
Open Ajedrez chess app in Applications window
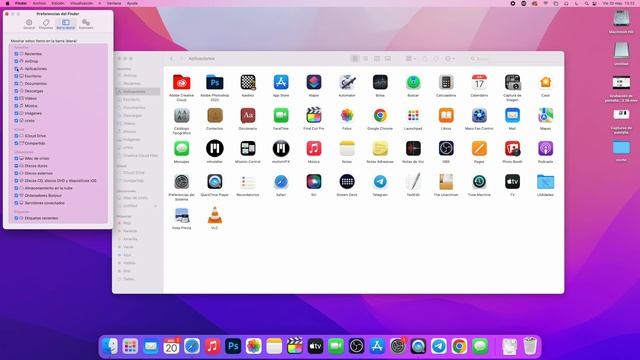(248, 82)
